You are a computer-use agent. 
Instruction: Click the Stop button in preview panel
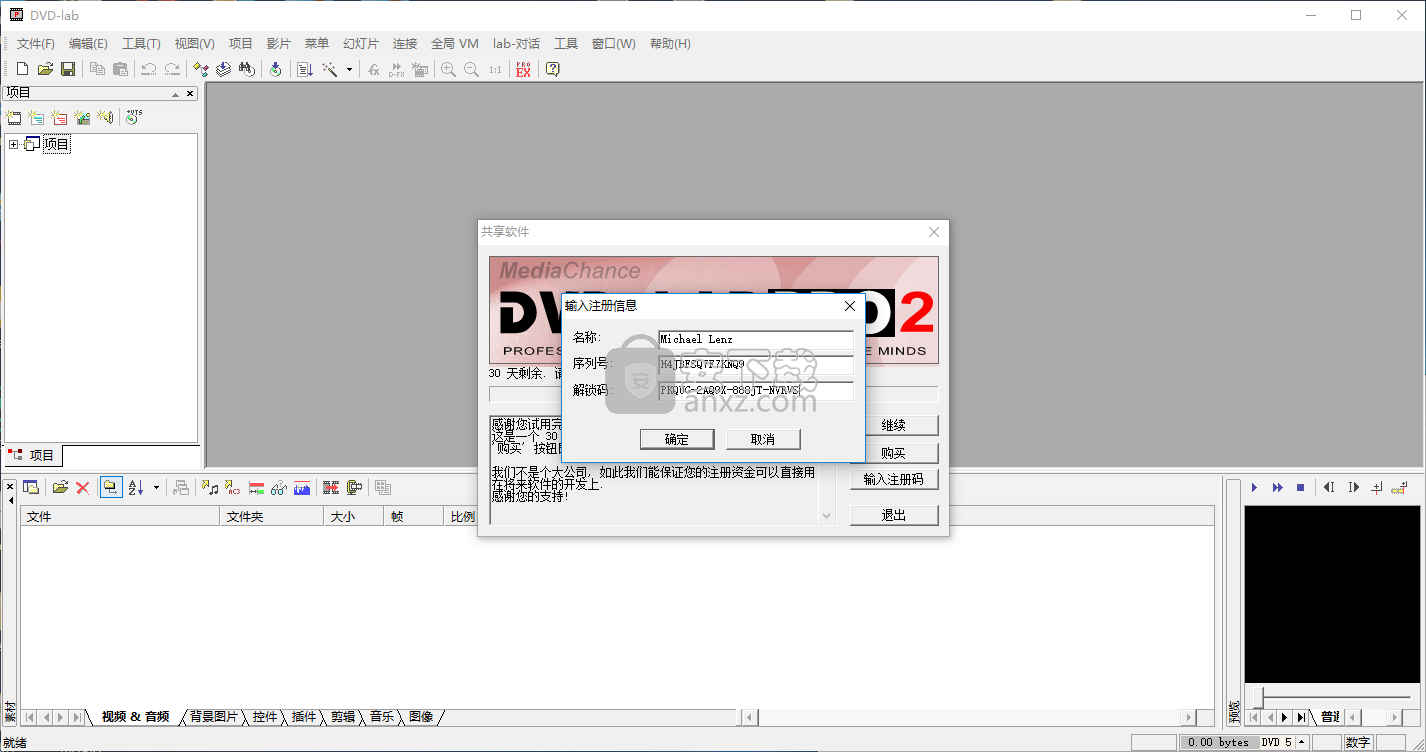[1300, 487]
